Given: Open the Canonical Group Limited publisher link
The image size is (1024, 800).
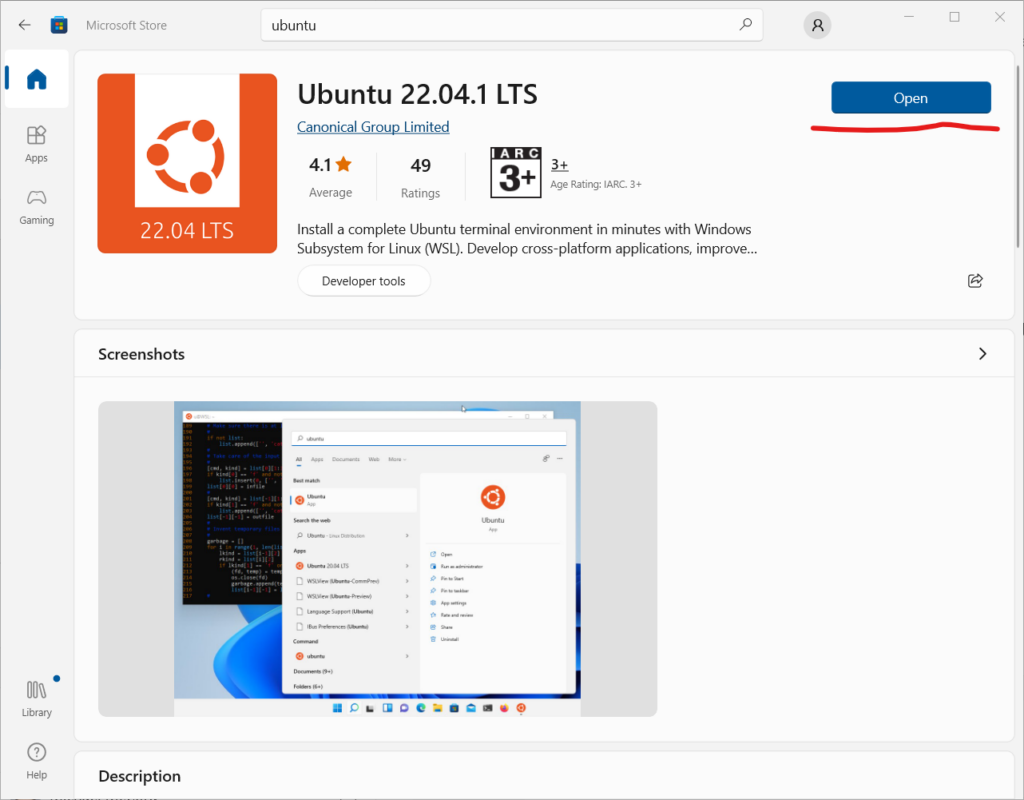Looking at the screenshot, I should [373, 127].
